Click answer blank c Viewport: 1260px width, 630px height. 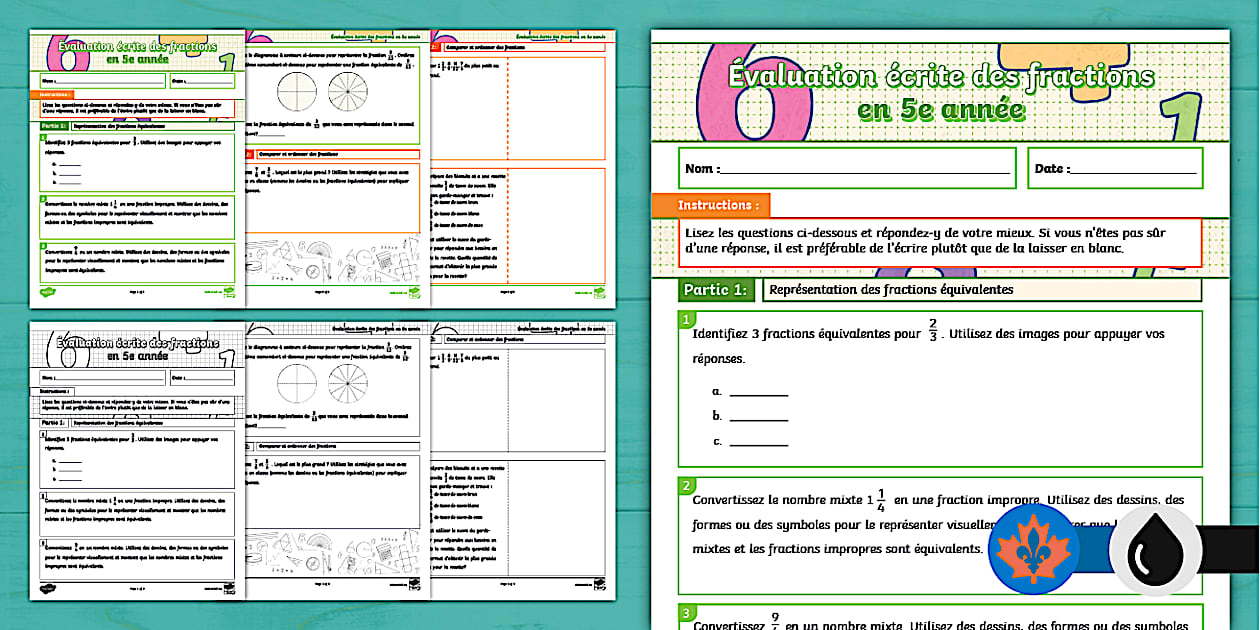click(x=758, y=442)
